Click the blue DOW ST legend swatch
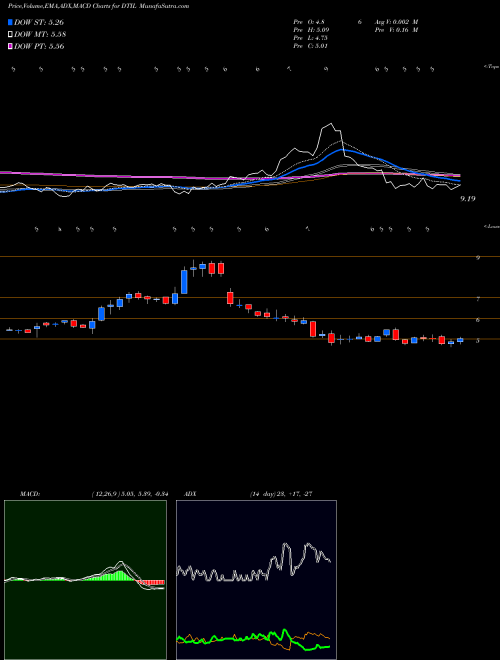 10,22
